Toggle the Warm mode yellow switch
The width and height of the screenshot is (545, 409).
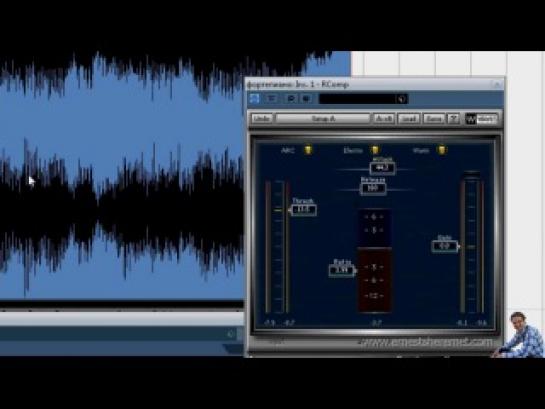(x=441, y=150)
